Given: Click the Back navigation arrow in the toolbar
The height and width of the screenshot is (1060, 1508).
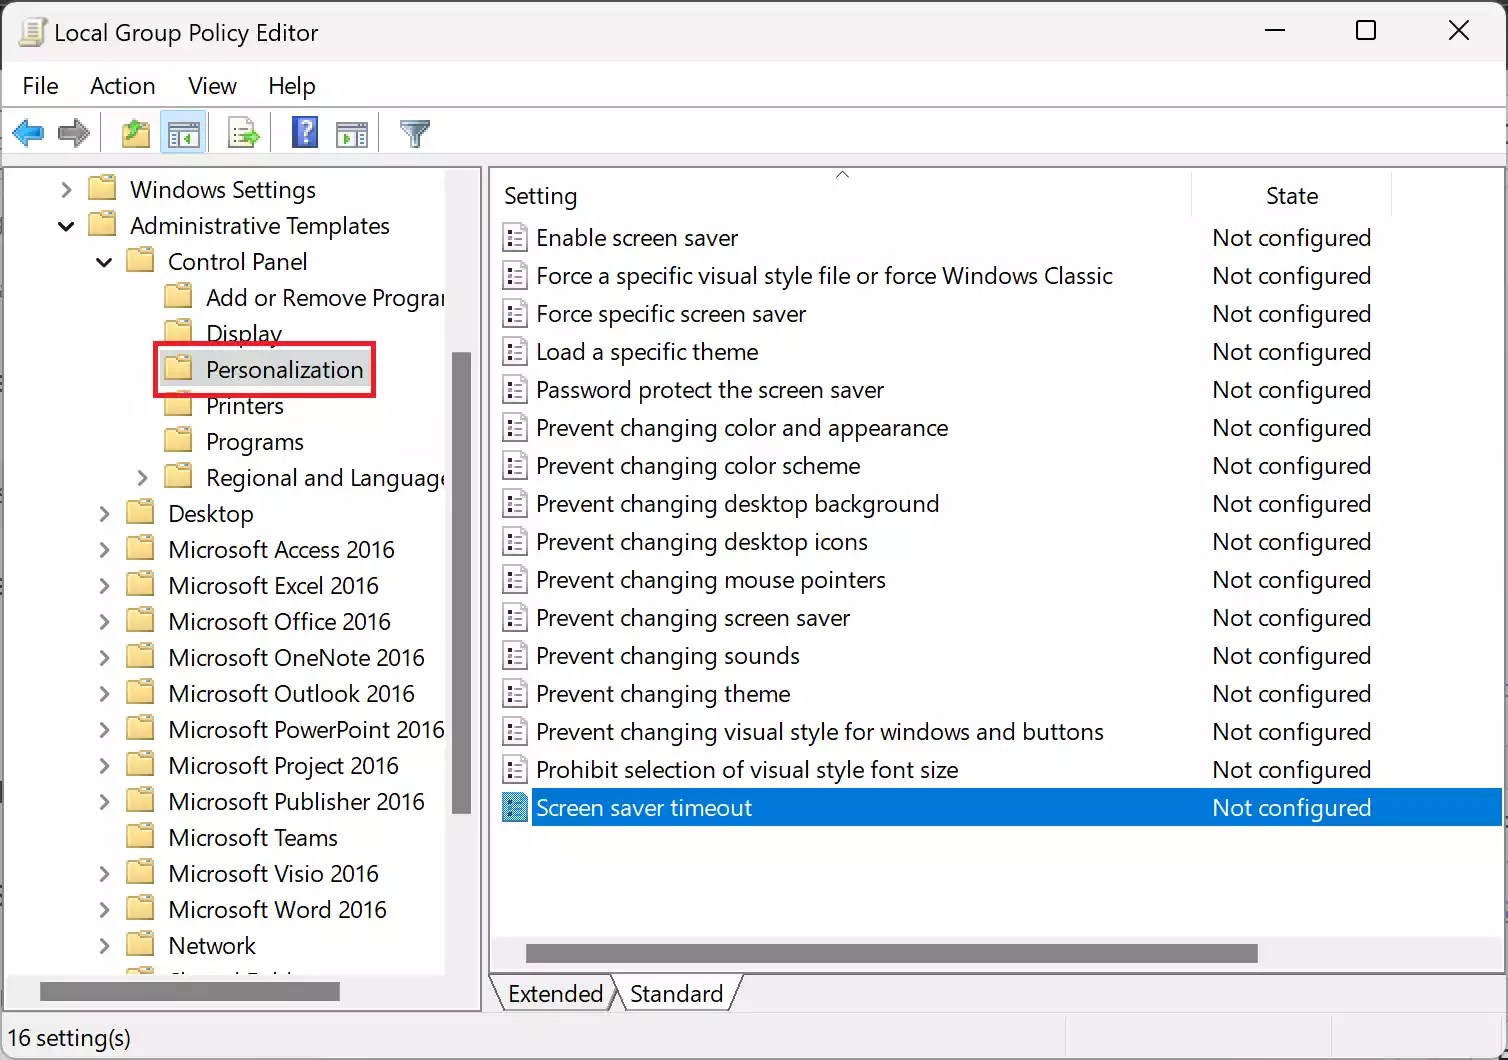Looking at the screenshot, I should pos(28,132).
